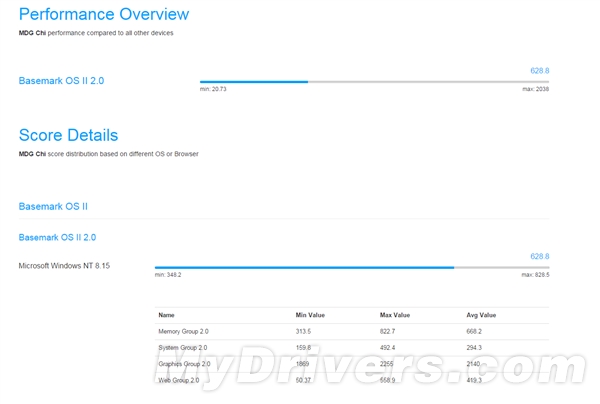The height and width of the screenshot is (404, 600).
Task: Click the max: 2038 label
Action: (535, 89)
